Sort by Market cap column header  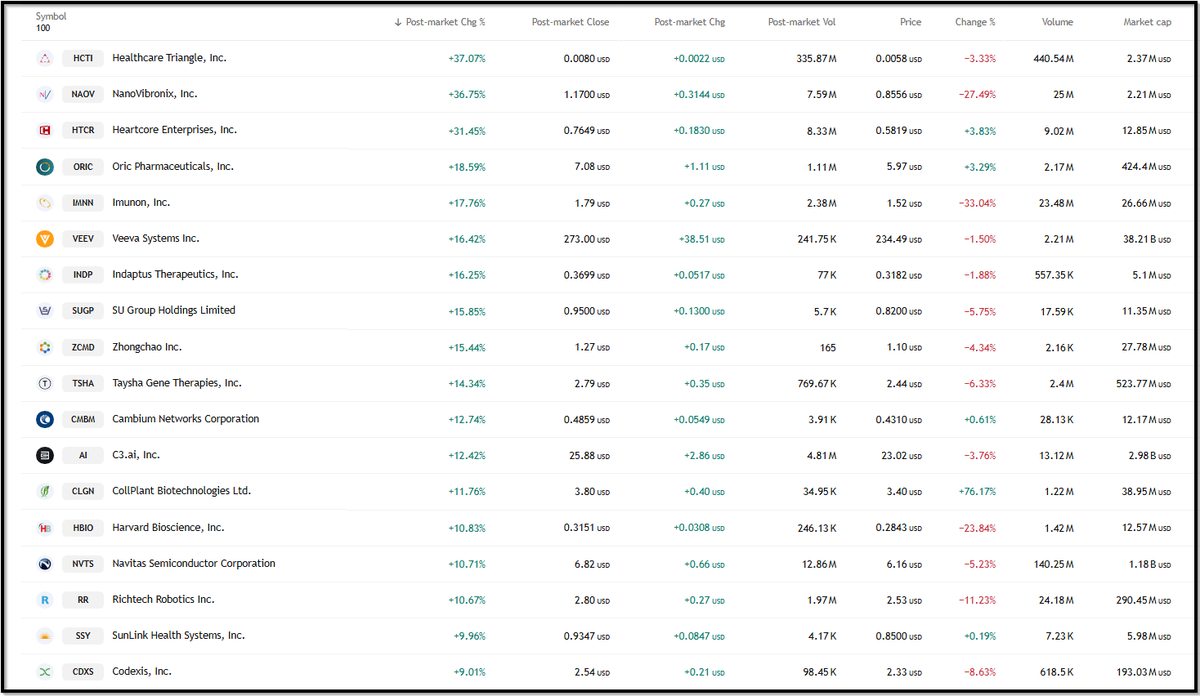(x=1147, y=22)
